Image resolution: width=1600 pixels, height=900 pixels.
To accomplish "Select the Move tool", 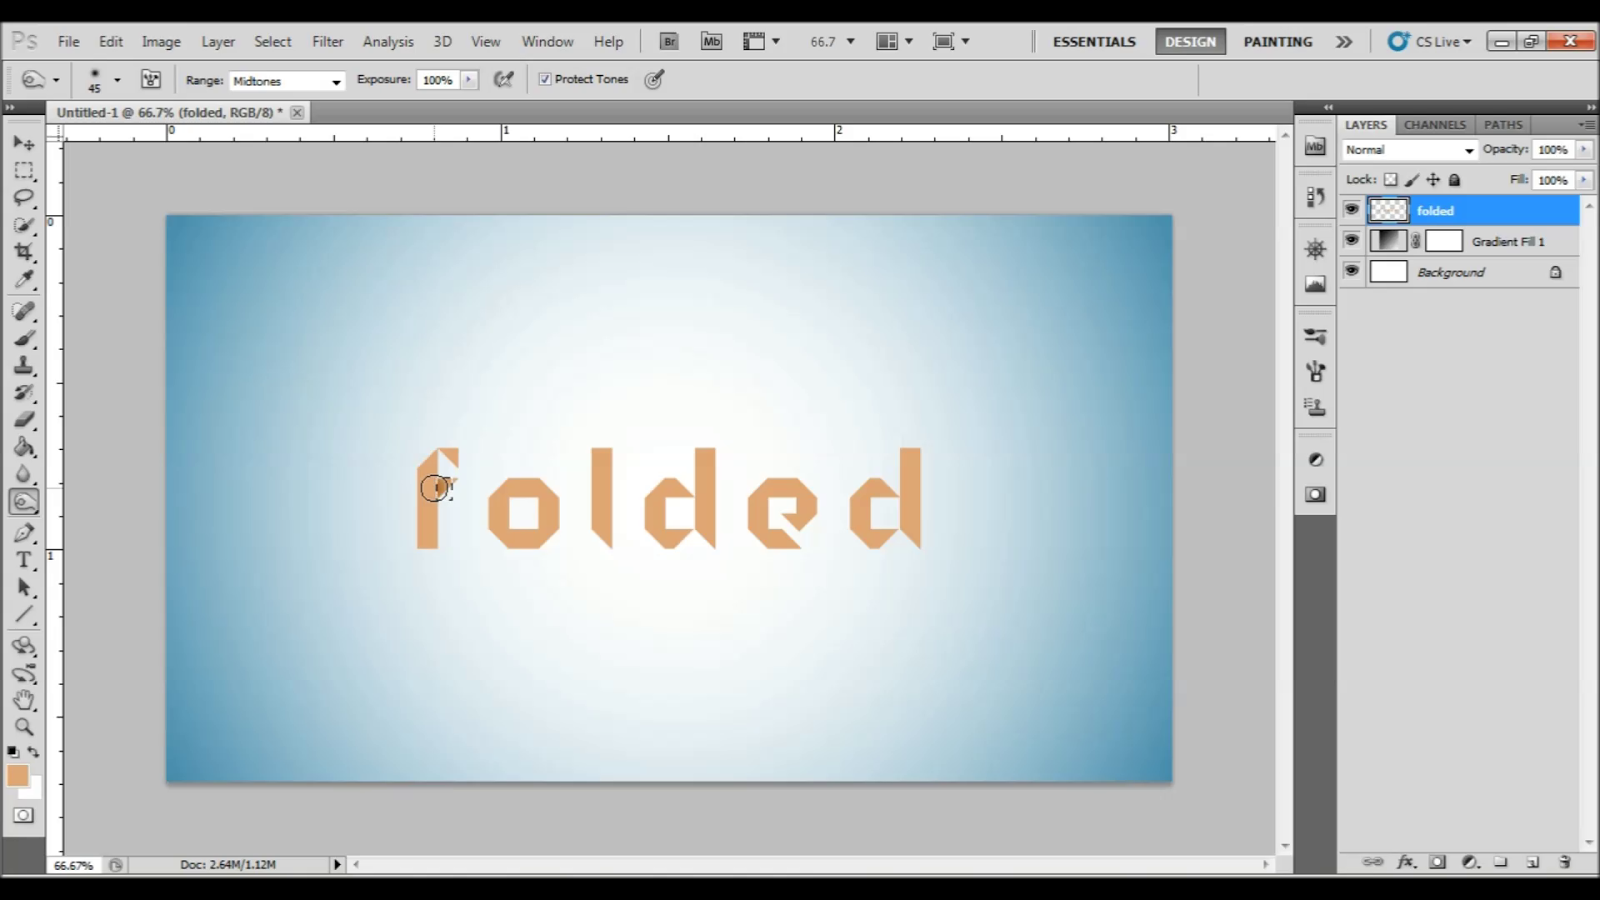I will point(24,143).
